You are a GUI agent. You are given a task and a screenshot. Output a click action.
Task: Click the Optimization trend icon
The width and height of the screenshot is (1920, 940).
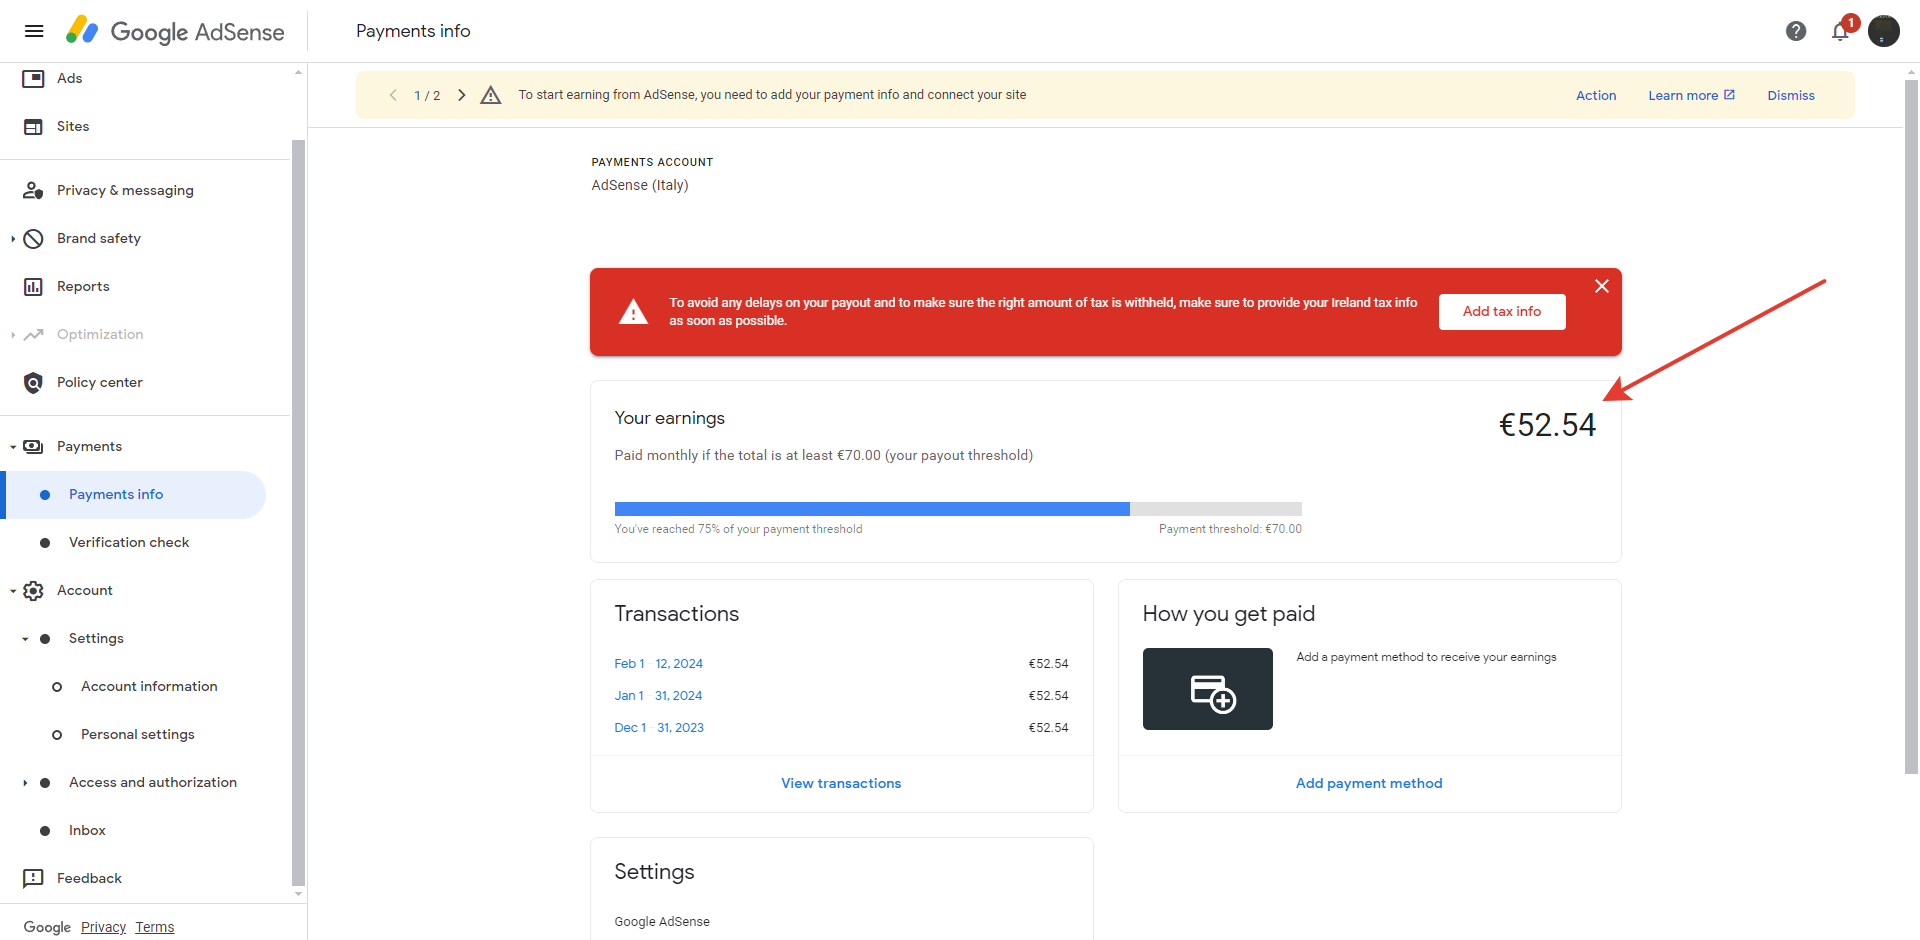pyautogui.click(x=33, y=334)
